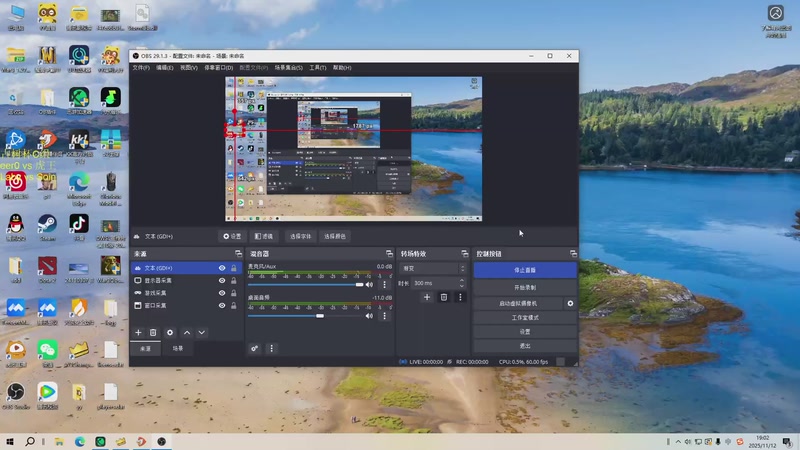This screenshot has height=450, width=800.
Task: Click 选择颜色 in the source toolbar
Action: [335, 236]
